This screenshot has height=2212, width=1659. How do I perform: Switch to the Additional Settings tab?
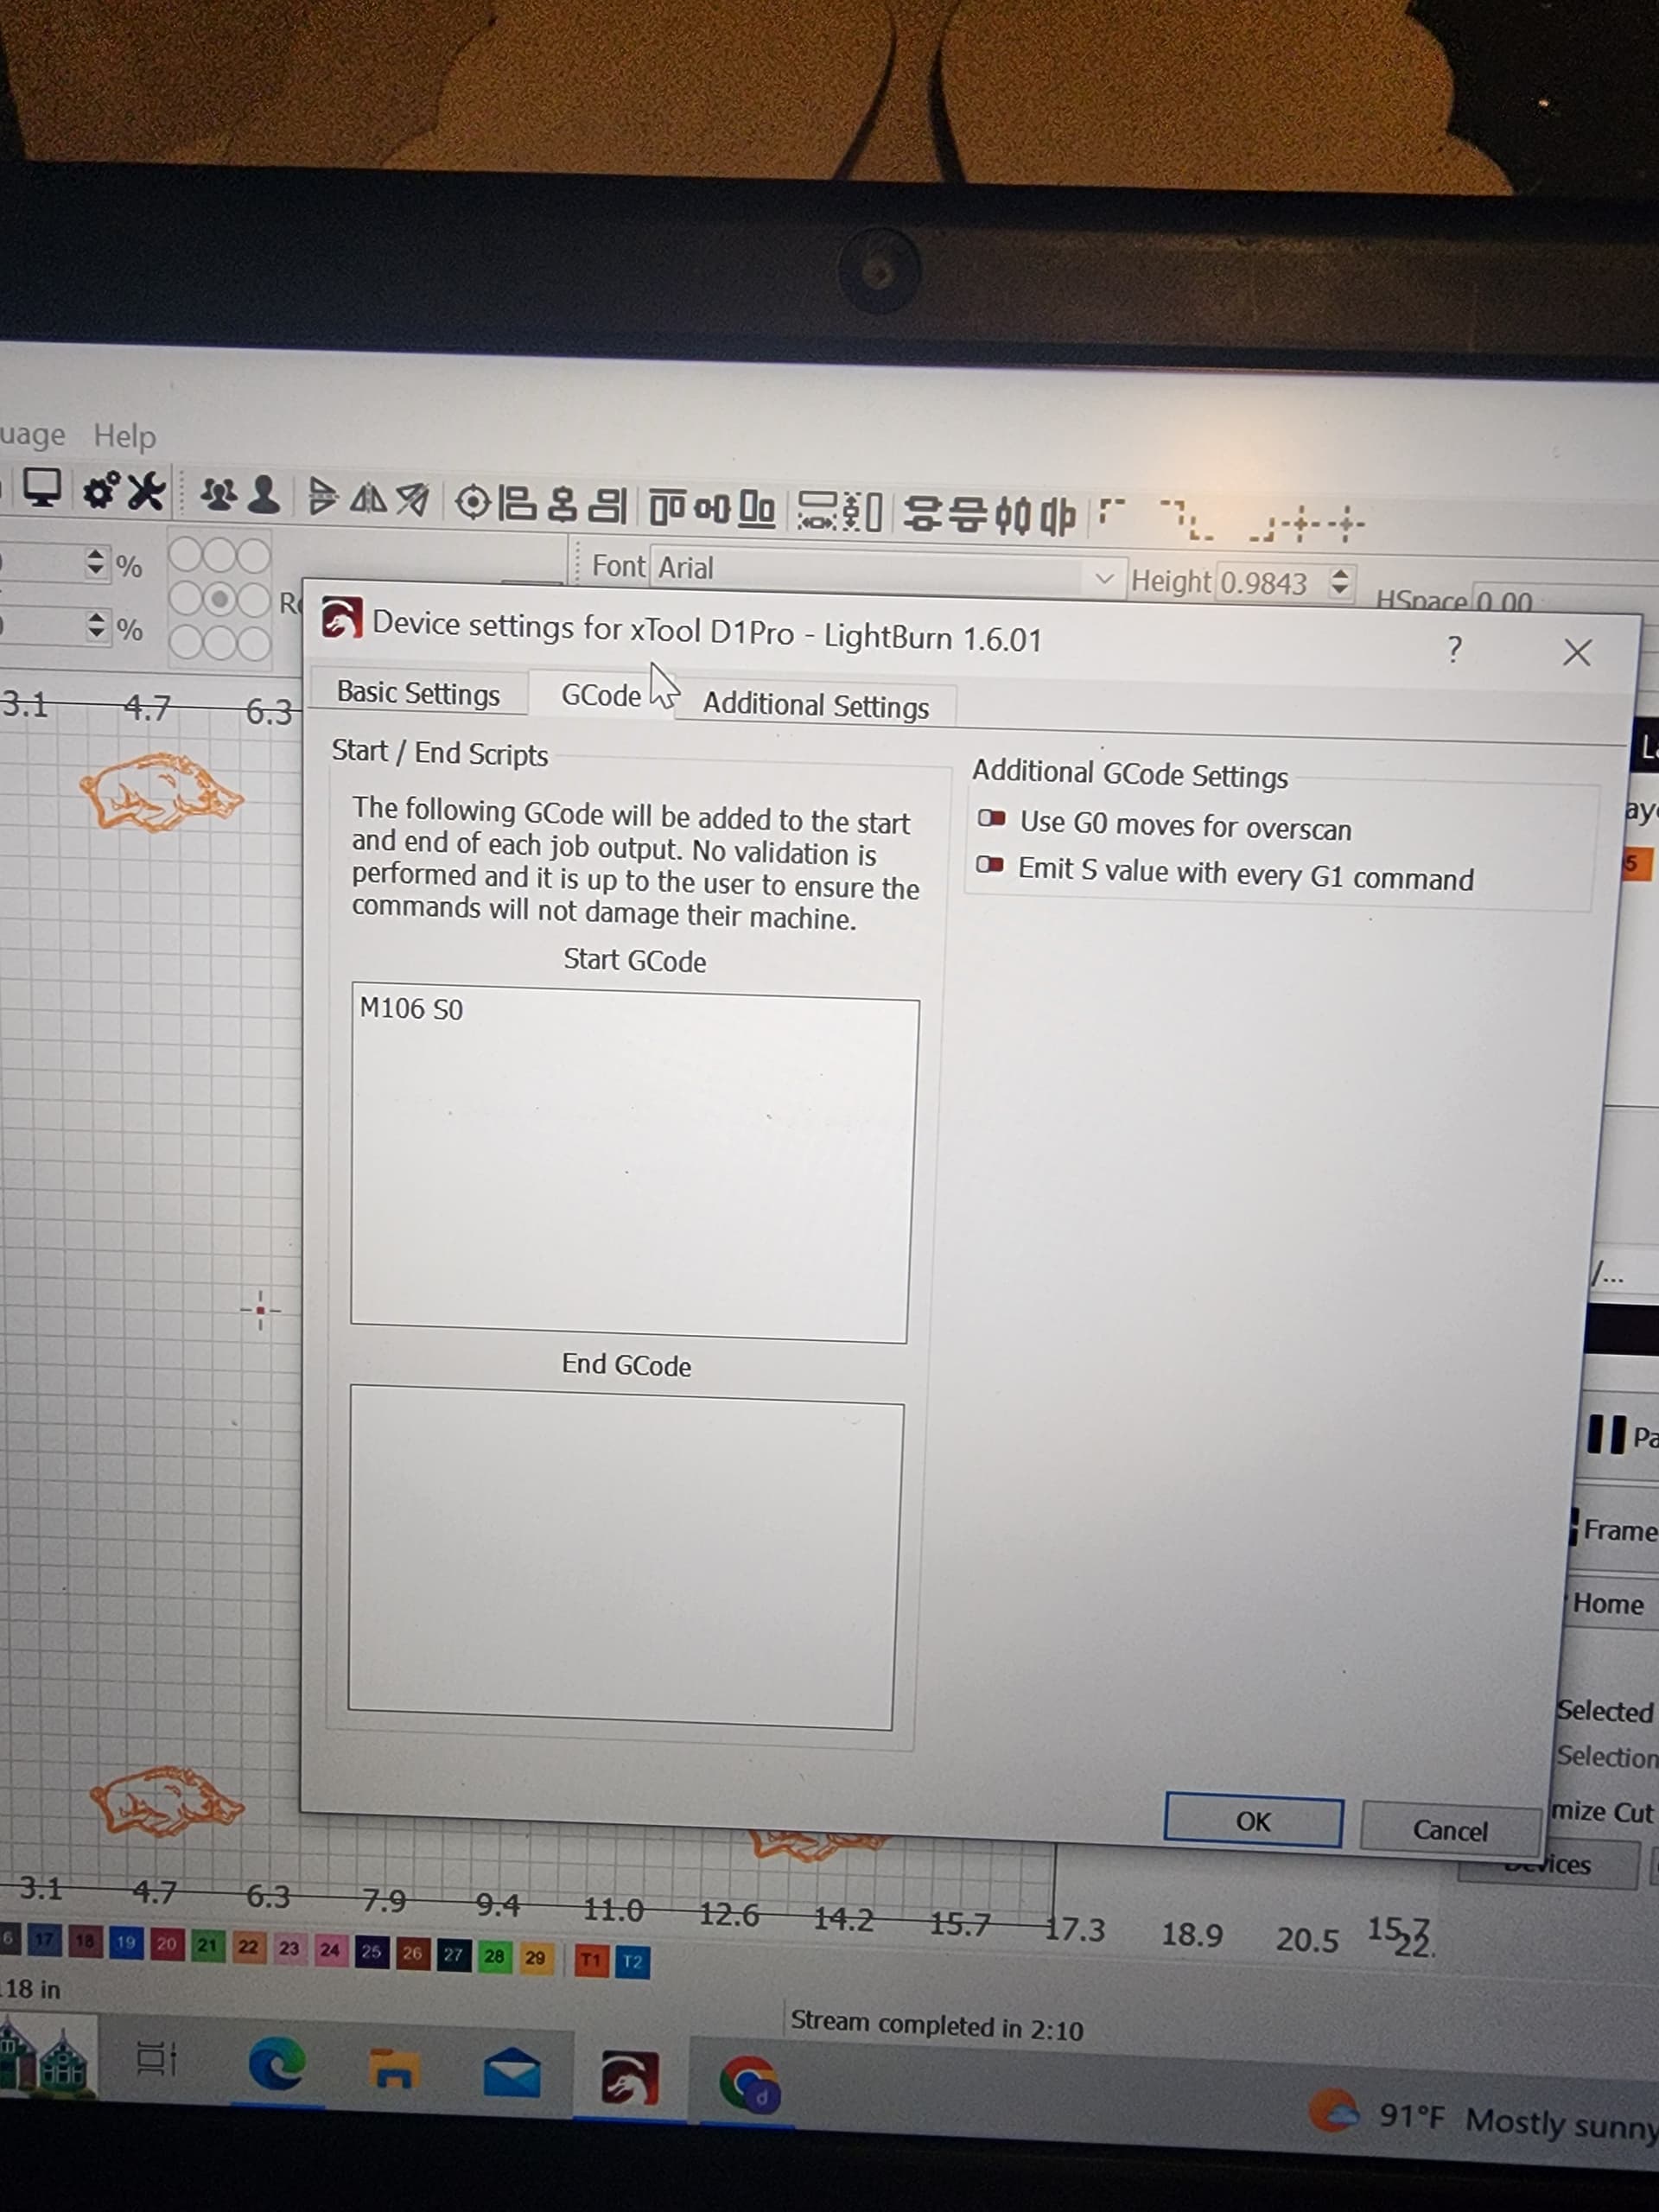tap(815, 705)
